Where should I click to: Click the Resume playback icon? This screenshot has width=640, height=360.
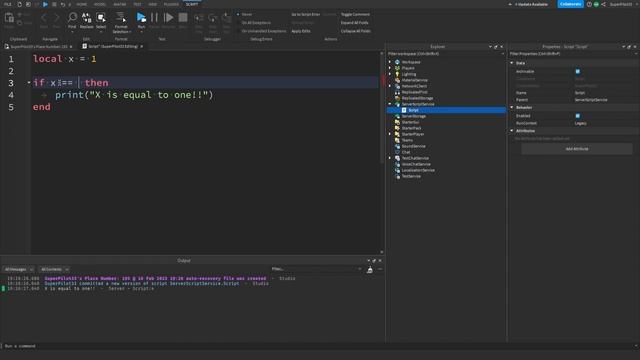pos(168,17)
